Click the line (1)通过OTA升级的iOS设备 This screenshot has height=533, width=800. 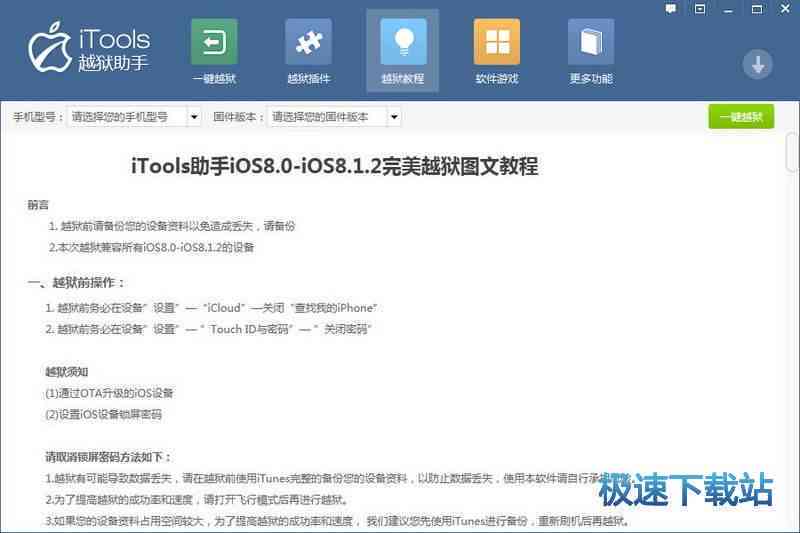click(109, 393)
